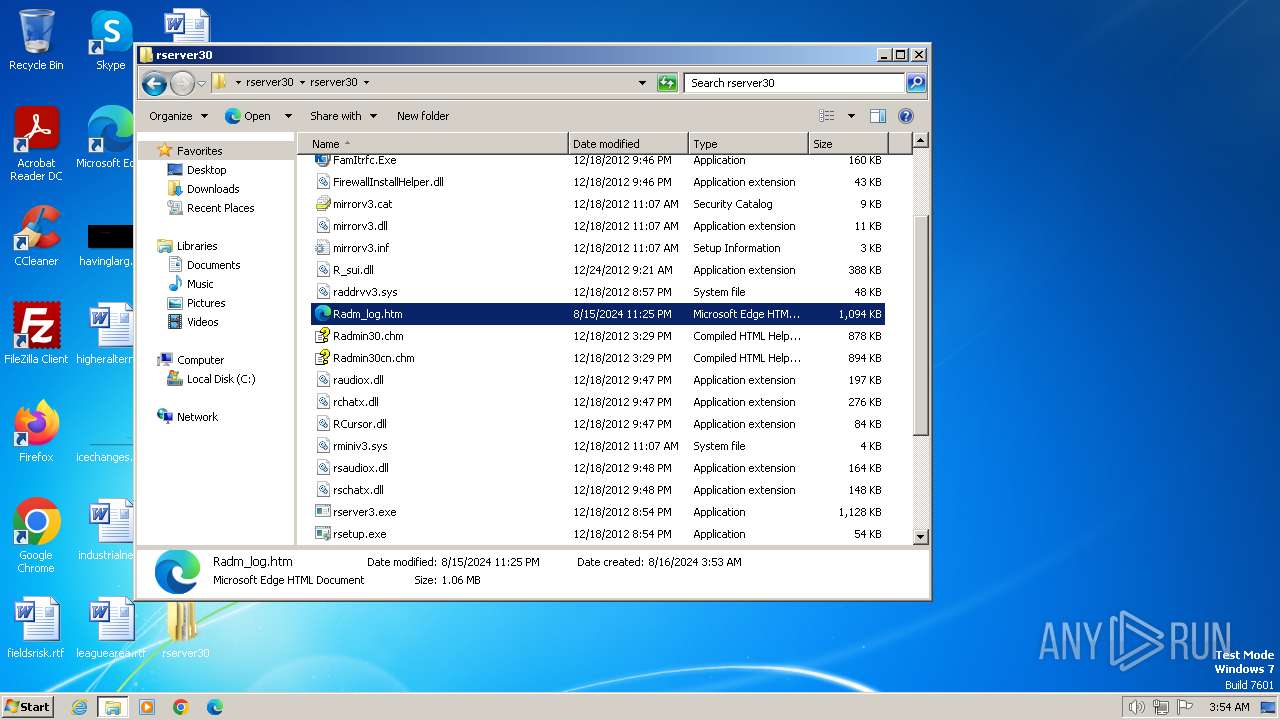1280x720 pixels.
Task: Click the file list scroll up arrow
Action: click(921, 141)
